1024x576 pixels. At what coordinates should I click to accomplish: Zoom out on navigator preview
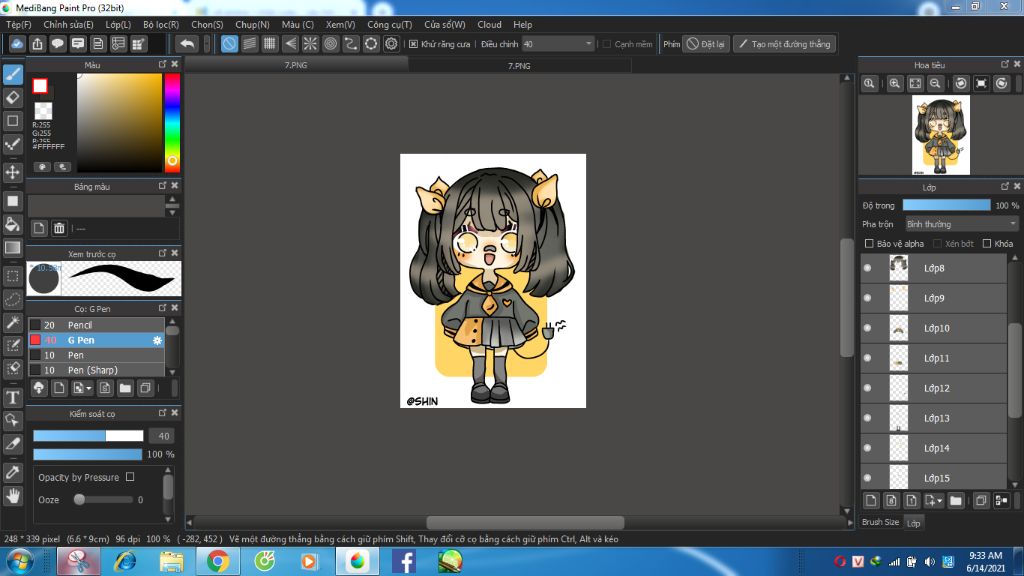pos(935,84)
